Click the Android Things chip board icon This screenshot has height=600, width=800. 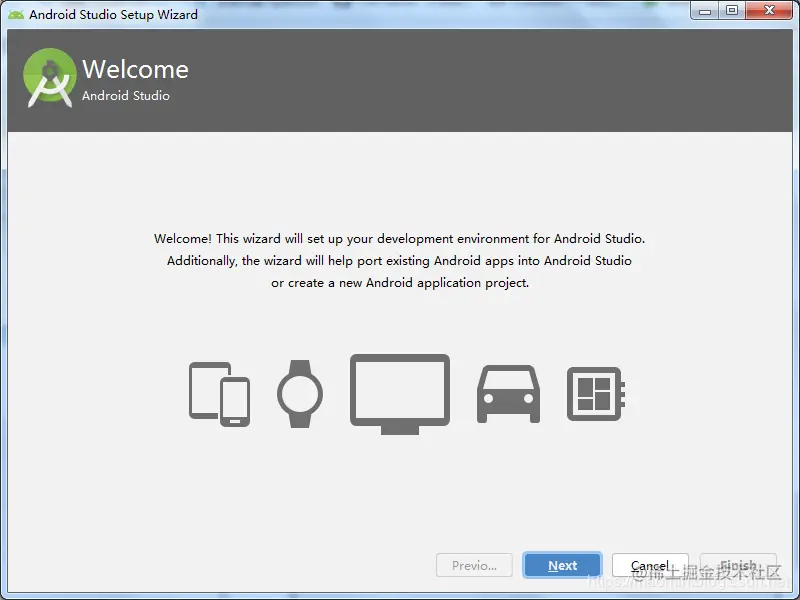[596, 394]
